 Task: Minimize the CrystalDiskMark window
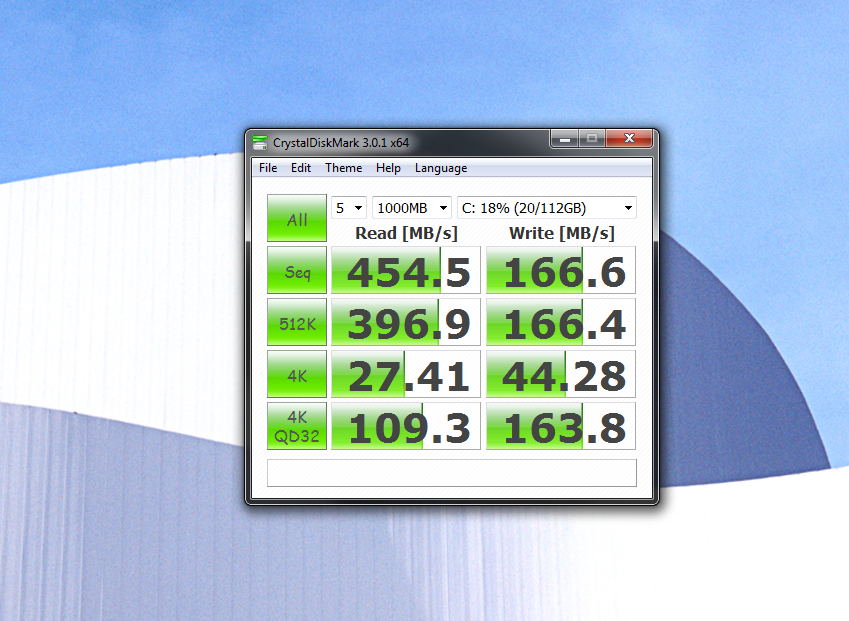565,139
